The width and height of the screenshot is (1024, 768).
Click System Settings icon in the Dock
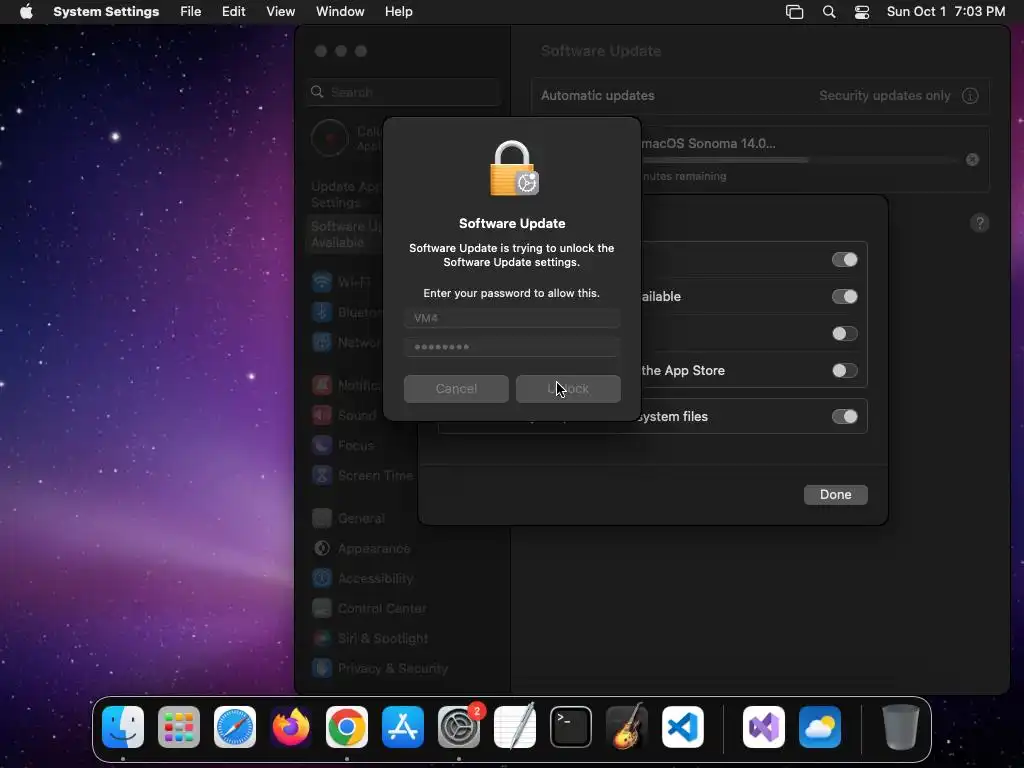459,727
